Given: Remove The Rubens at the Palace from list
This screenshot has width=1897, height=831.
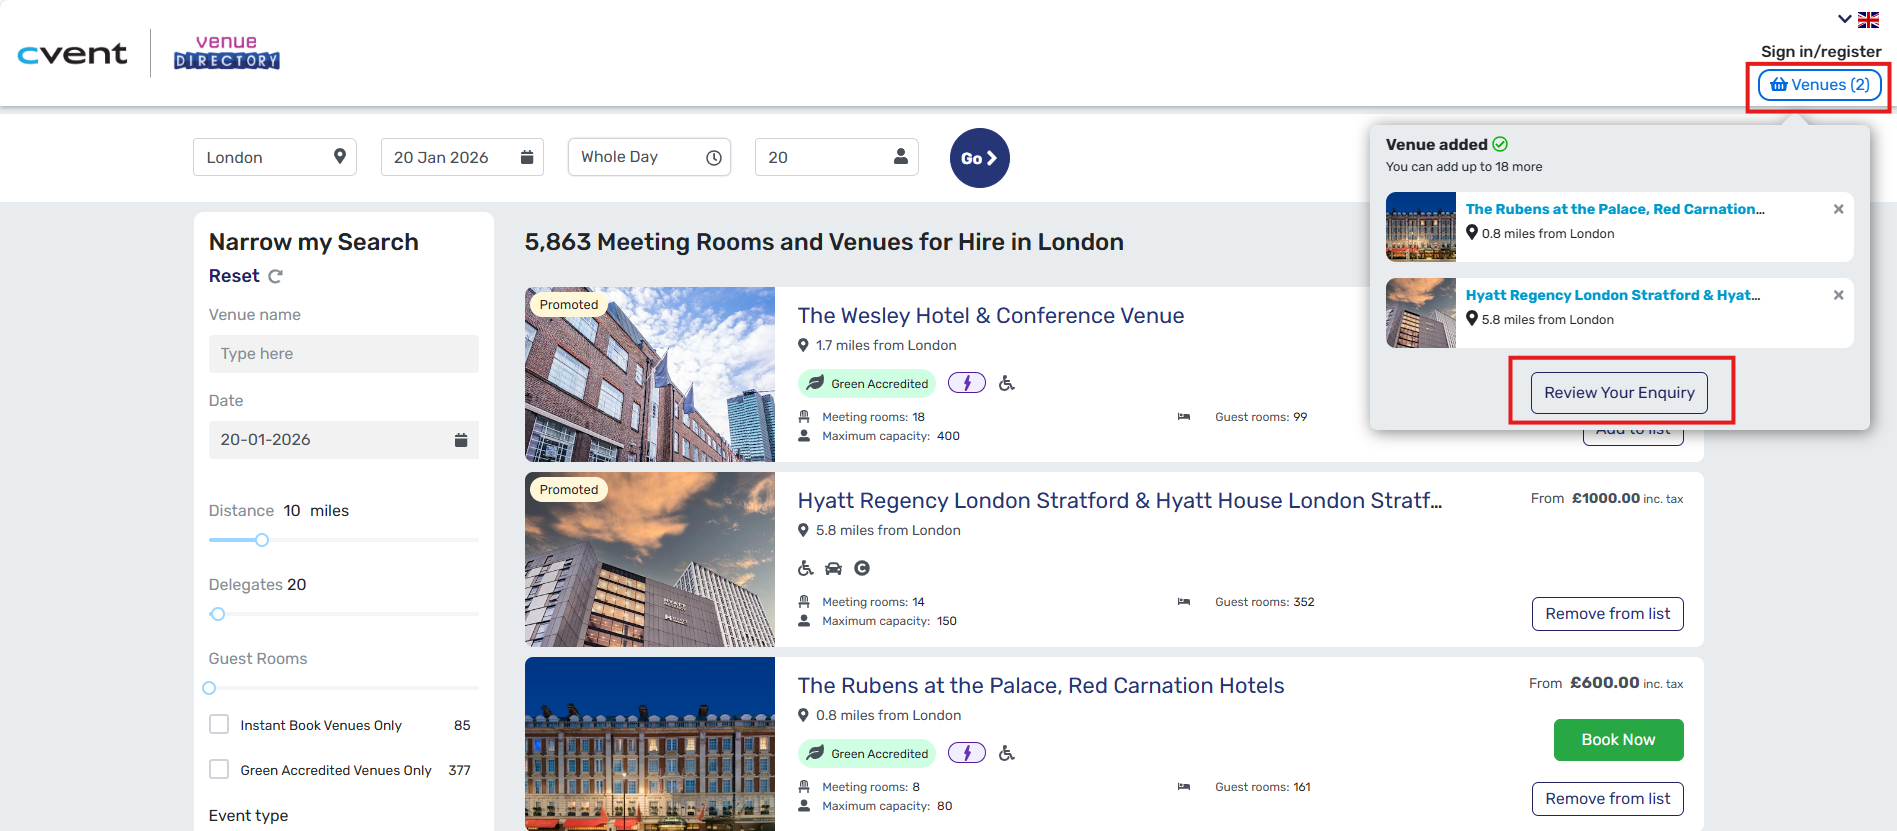Looking at the screenshot, I should click(1608, 799).
